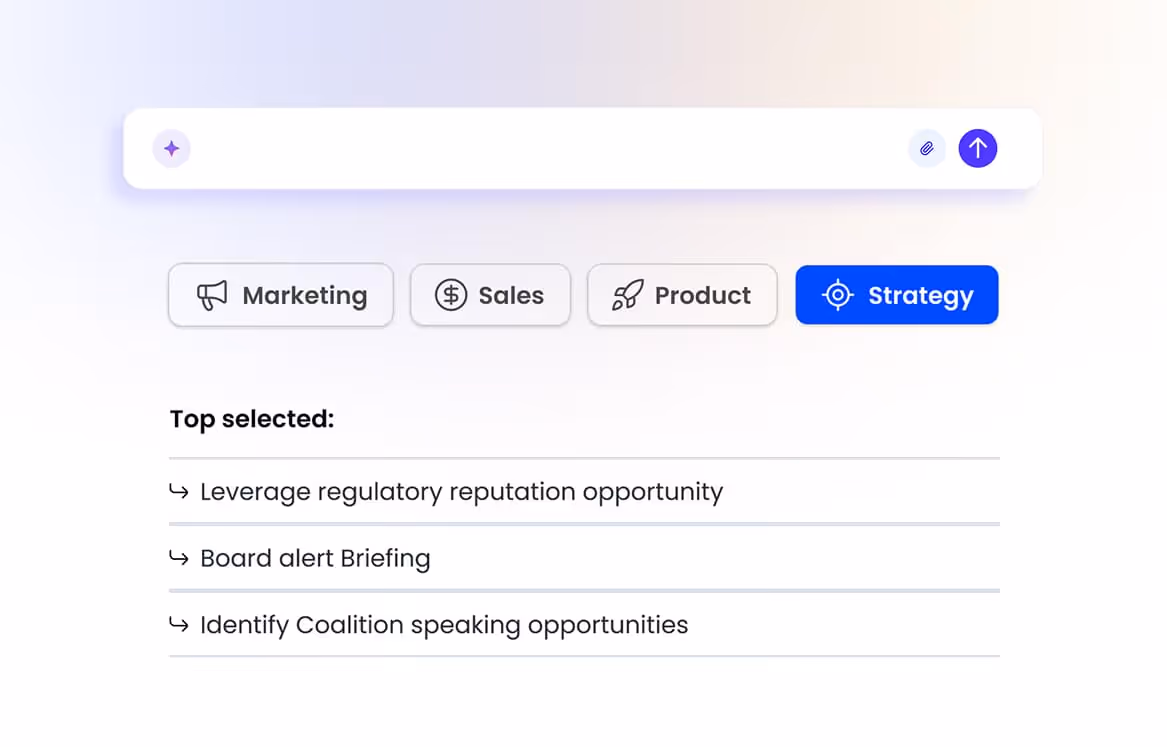Click the paperclip attachment icon
The image size is (1167, 747).
927,149
